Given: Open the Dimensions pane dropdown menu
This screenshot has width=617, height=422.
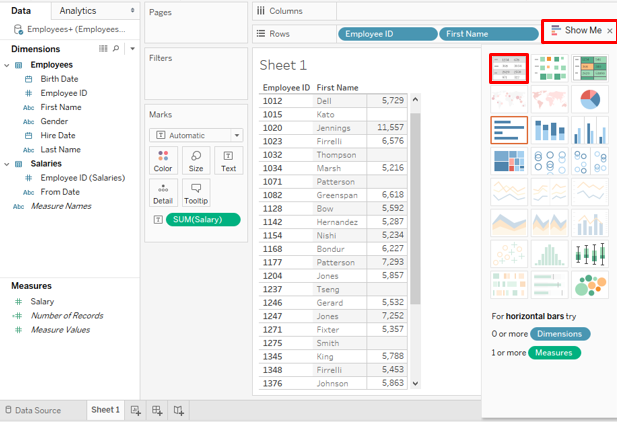Looking at the screenshot, I should (x=133, y=48).
